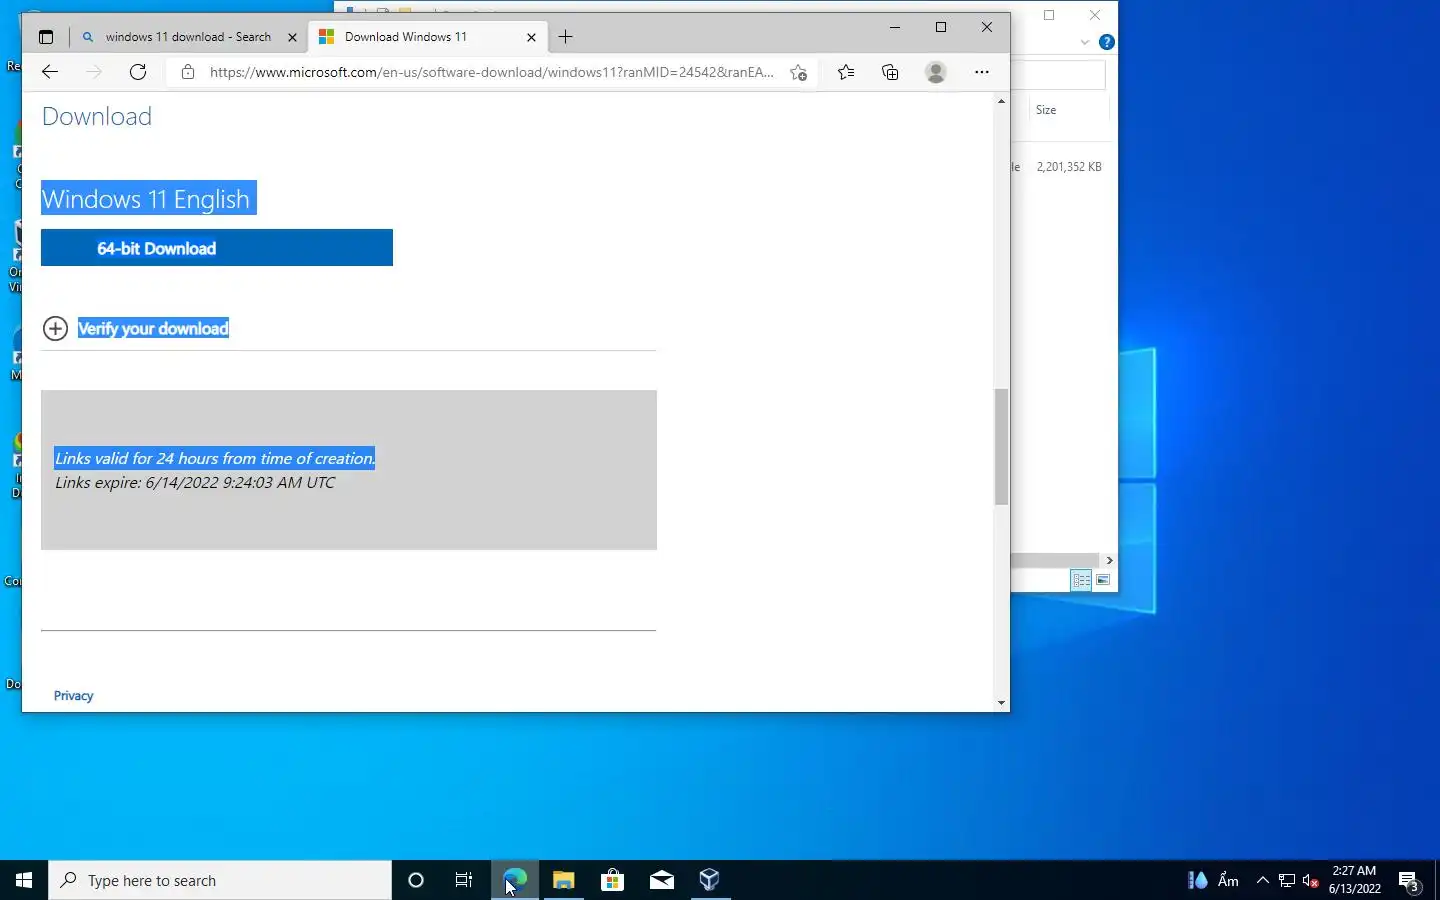The image size is (1440, 900).
Task: Open the tab actions menu icon
Action: coord(46,37)
